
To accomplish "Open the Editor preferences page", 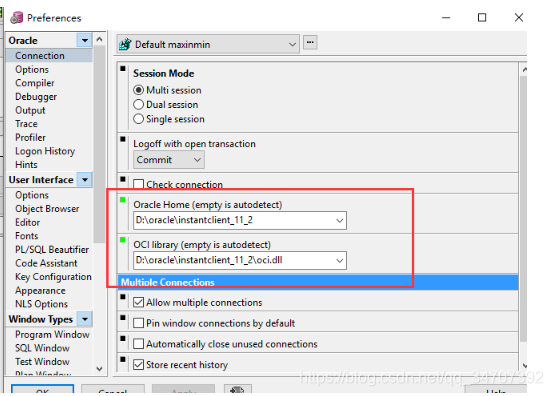I will 28,223.
